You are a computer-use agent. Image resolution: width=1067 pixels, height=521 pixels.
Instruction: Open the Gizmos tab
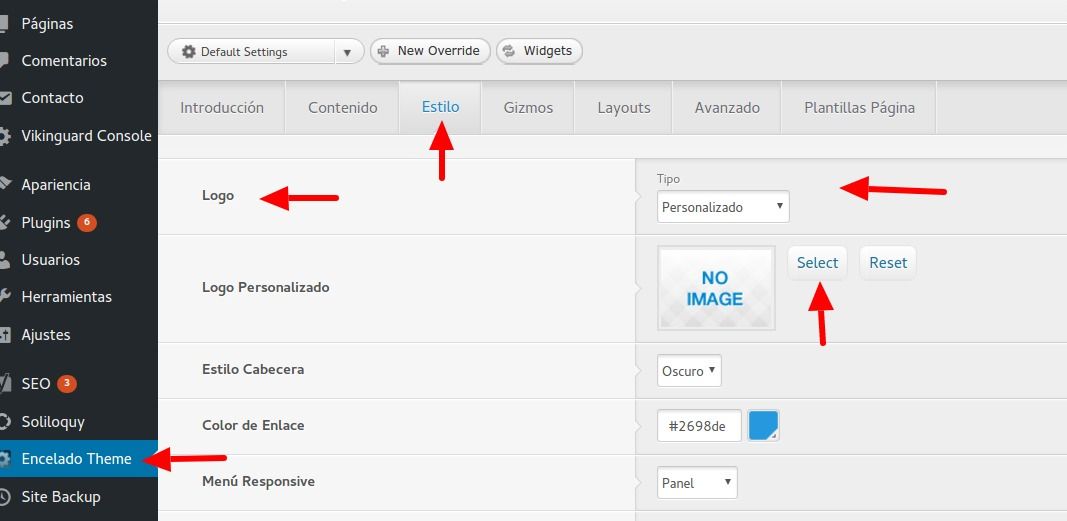tap(528, 107)
